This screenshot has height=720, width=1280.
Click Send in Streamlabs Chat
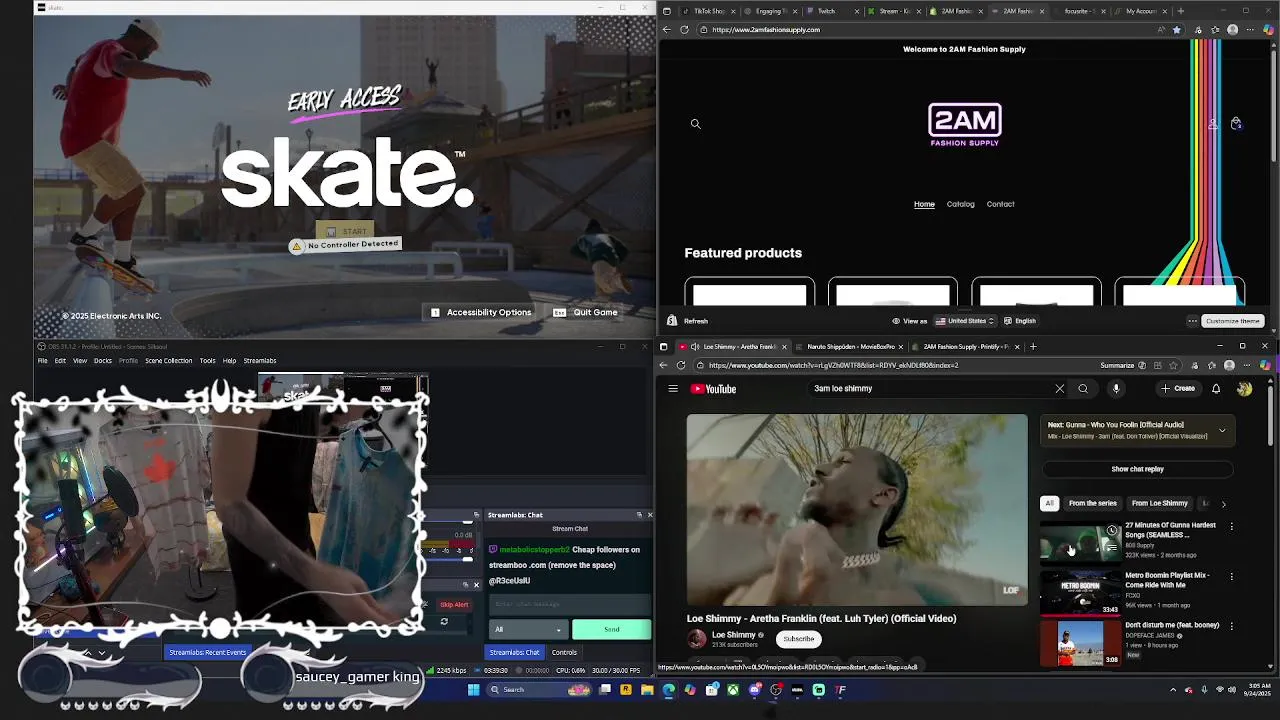click(611, 630)
